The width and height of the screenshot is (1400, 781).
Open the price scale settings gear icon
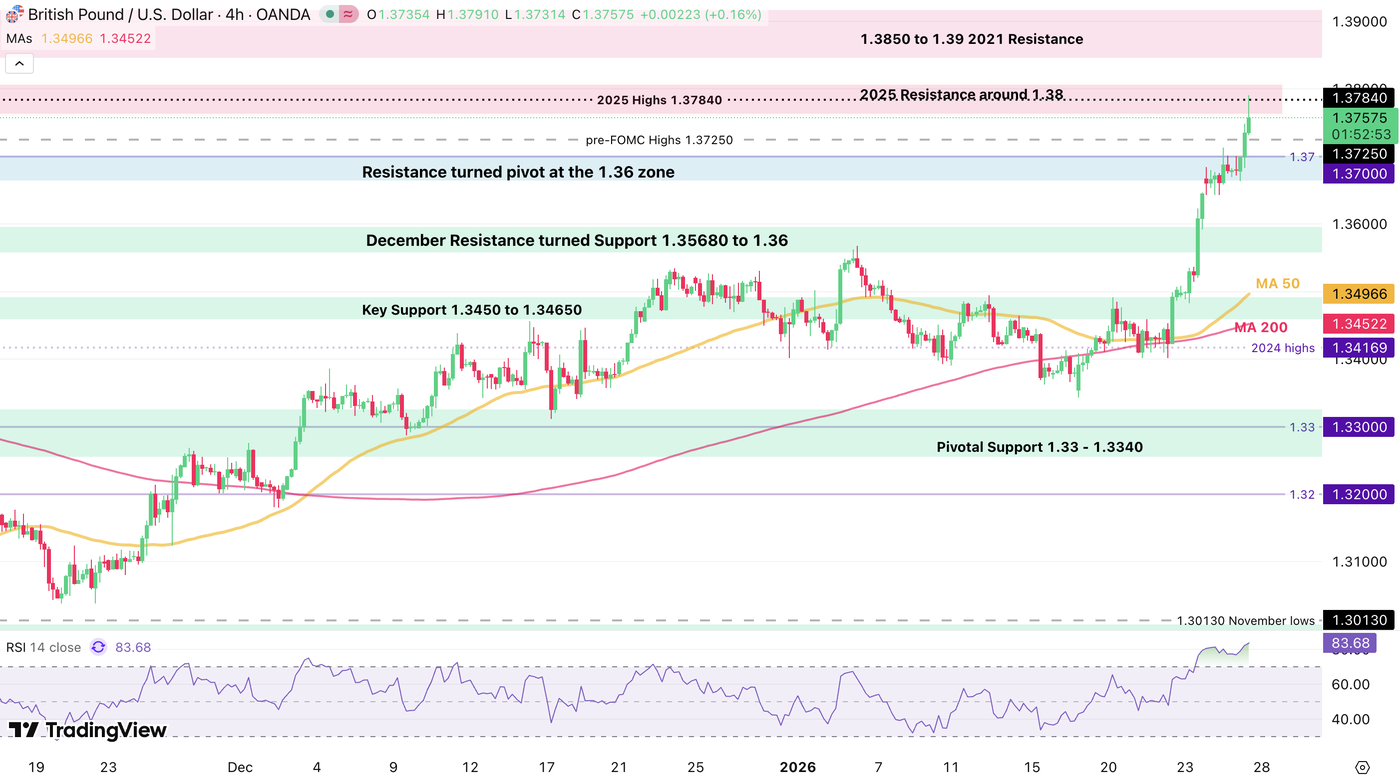pyautogui.click(x=1363, y=766)
